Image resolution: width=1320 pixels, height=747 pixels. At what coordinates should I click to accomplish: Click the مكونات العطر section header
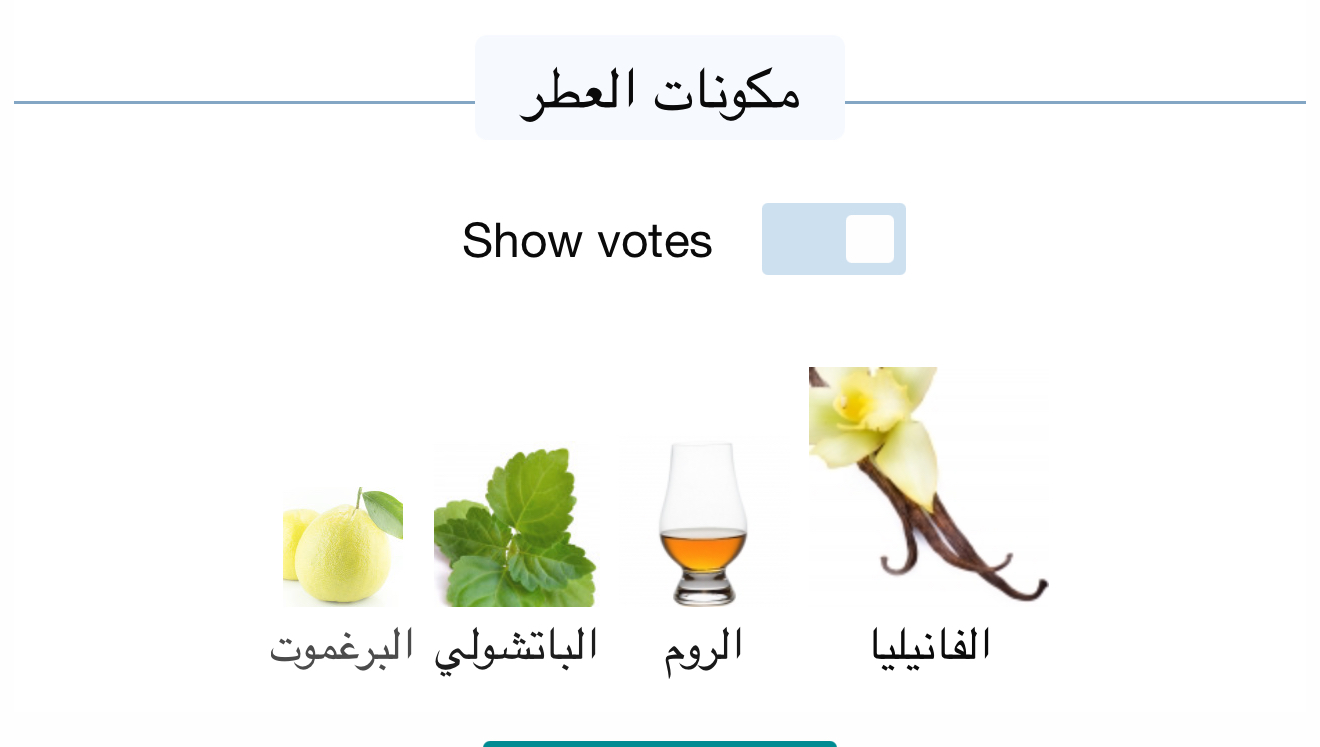[x=660, y=90]
